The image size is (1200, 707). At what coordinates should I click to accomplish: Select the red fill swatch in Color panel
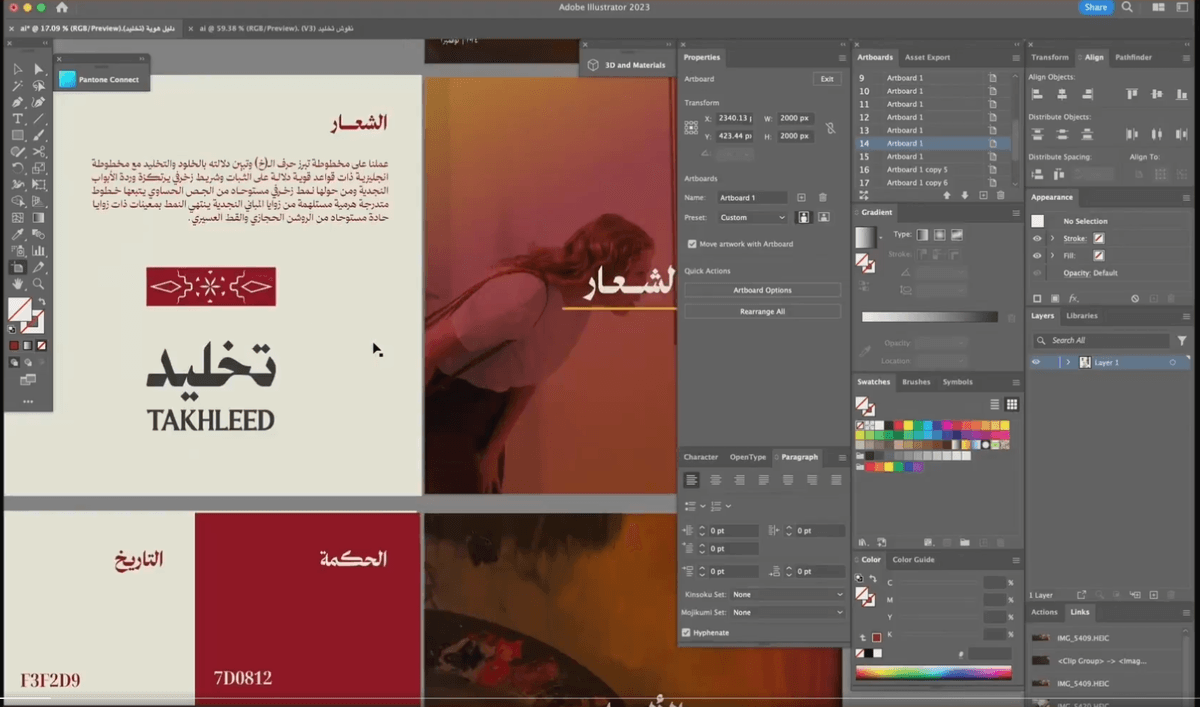(876, 637)
